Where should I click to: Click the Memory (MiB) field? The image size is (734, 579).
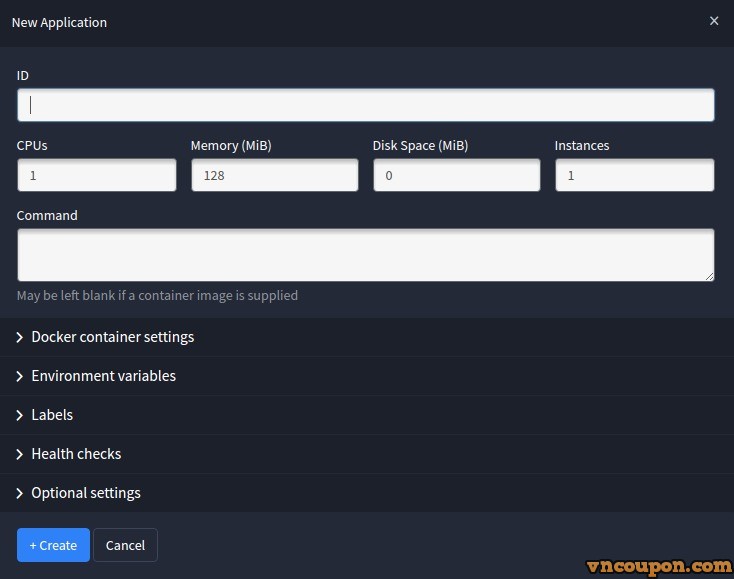pyautogui.click(x=275, y=175)
